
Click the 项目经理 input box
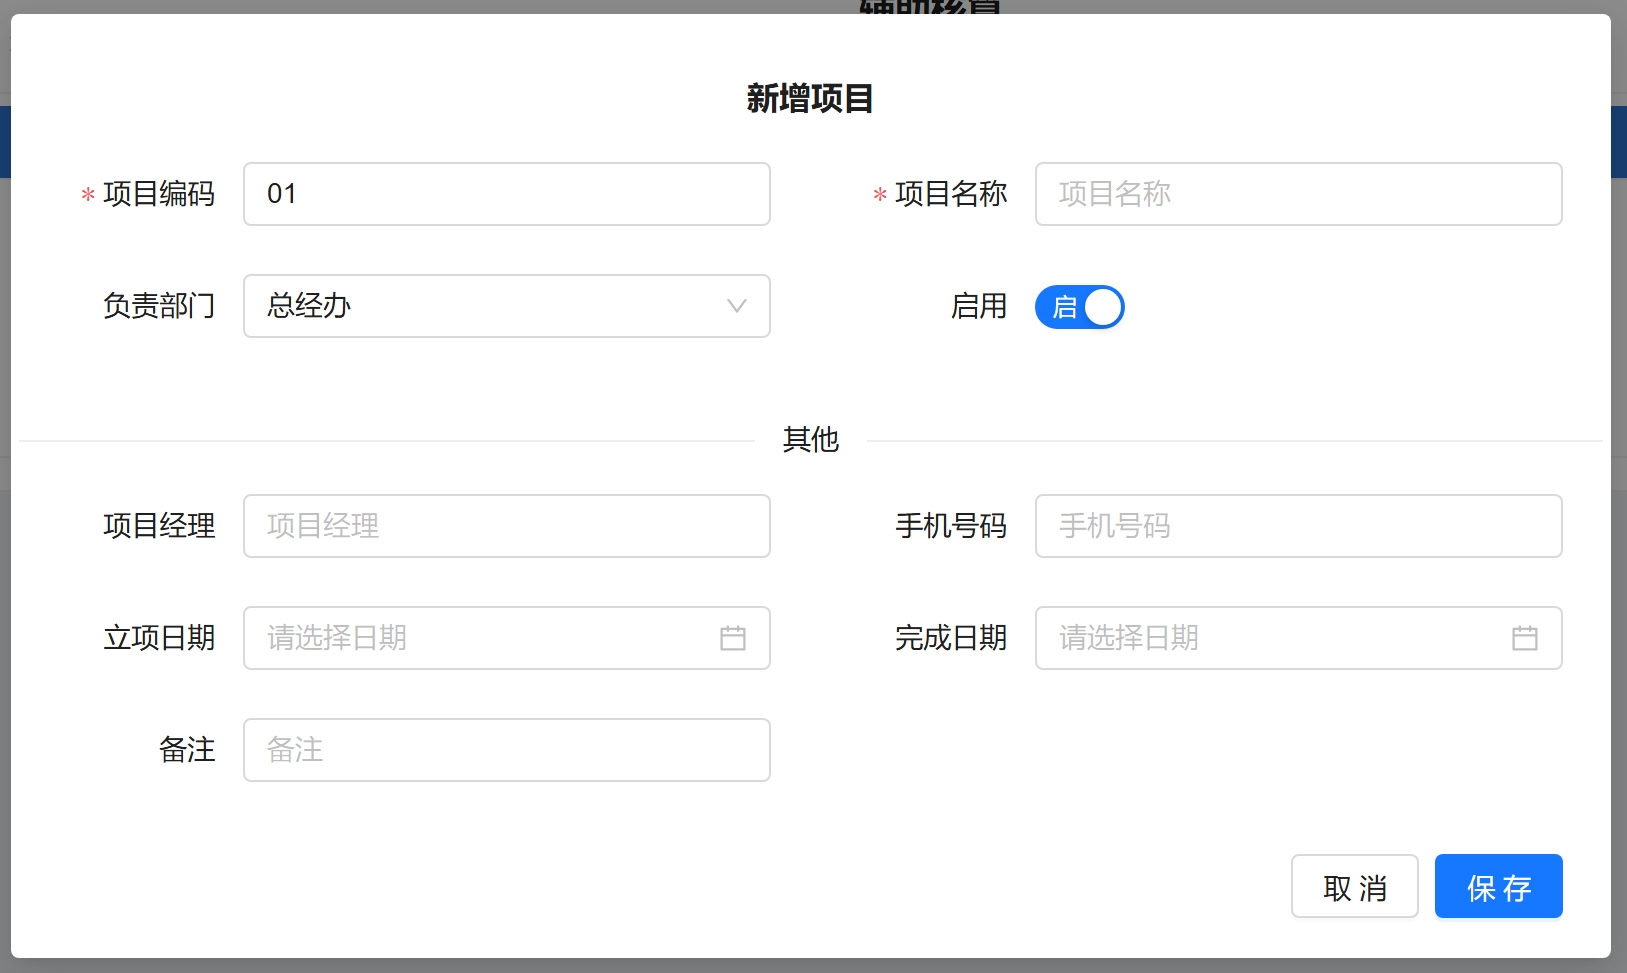[x=506, y=526]
